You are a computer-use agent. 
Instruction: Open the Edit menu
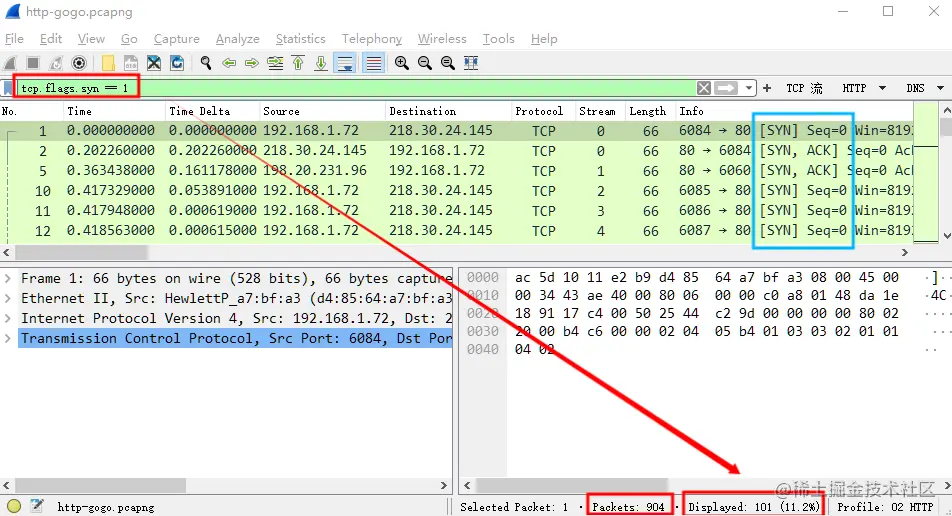[x=51, y=39]
